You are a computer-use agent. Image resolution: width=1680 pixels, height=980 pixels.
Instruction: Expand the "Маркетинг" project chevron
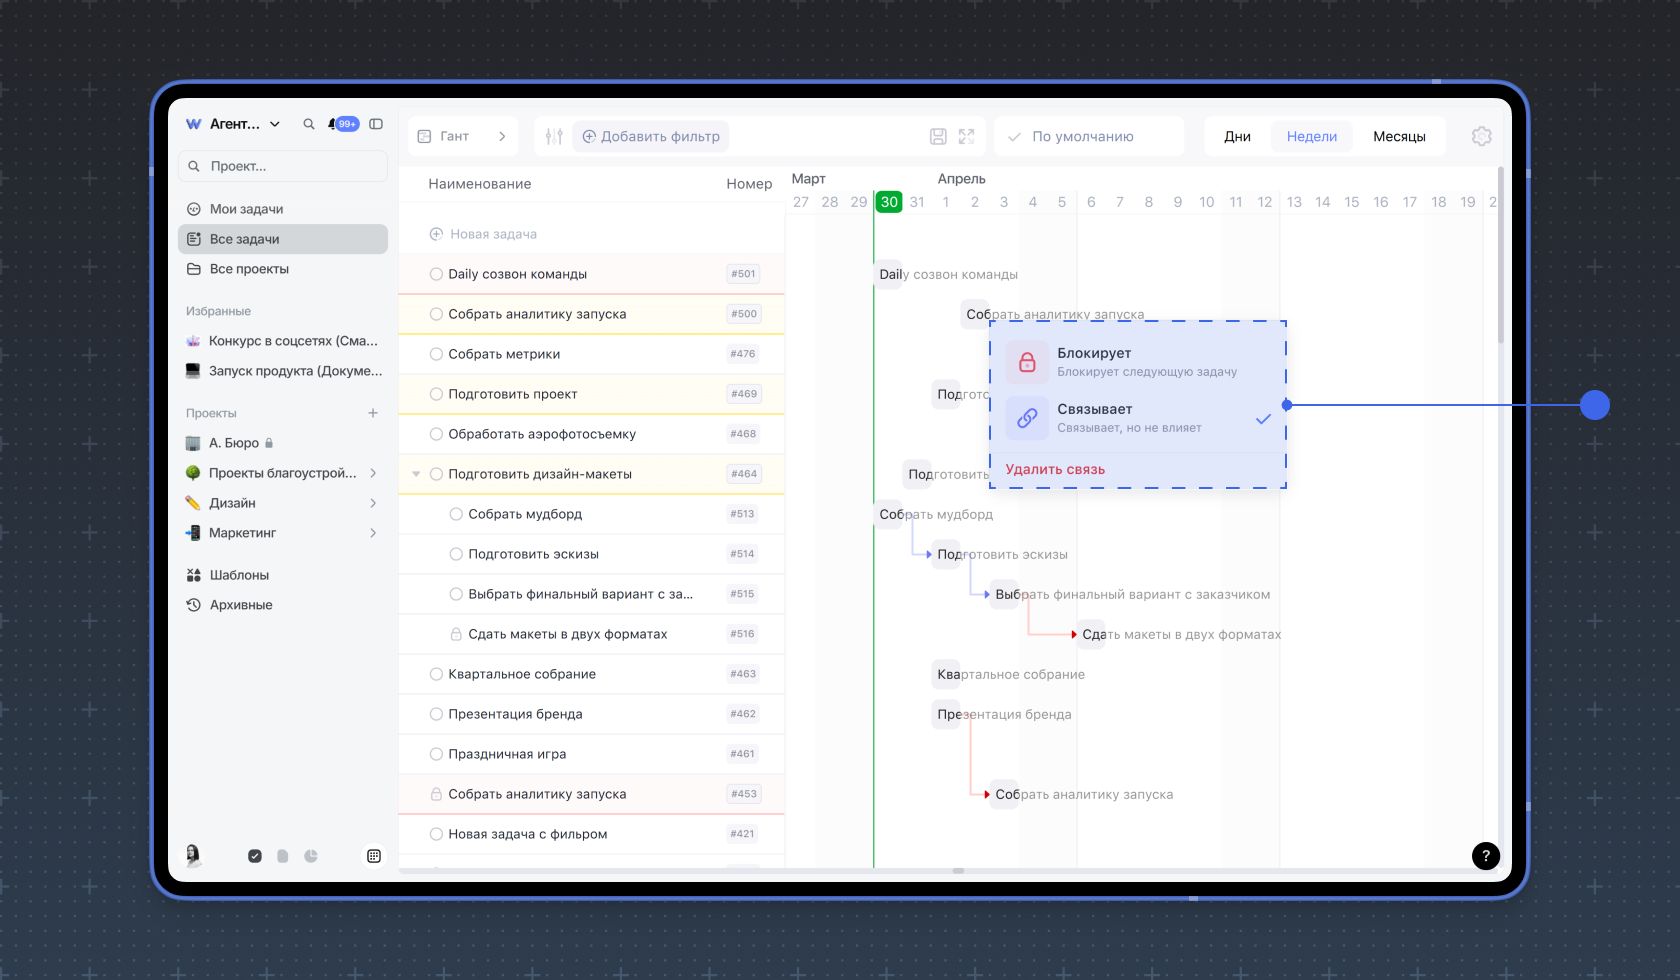(373, 533)
